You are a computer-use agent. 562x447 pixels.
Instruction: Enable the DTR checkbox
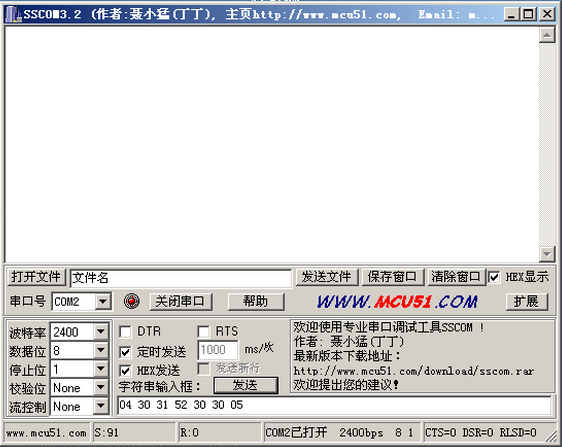(125, 332)
